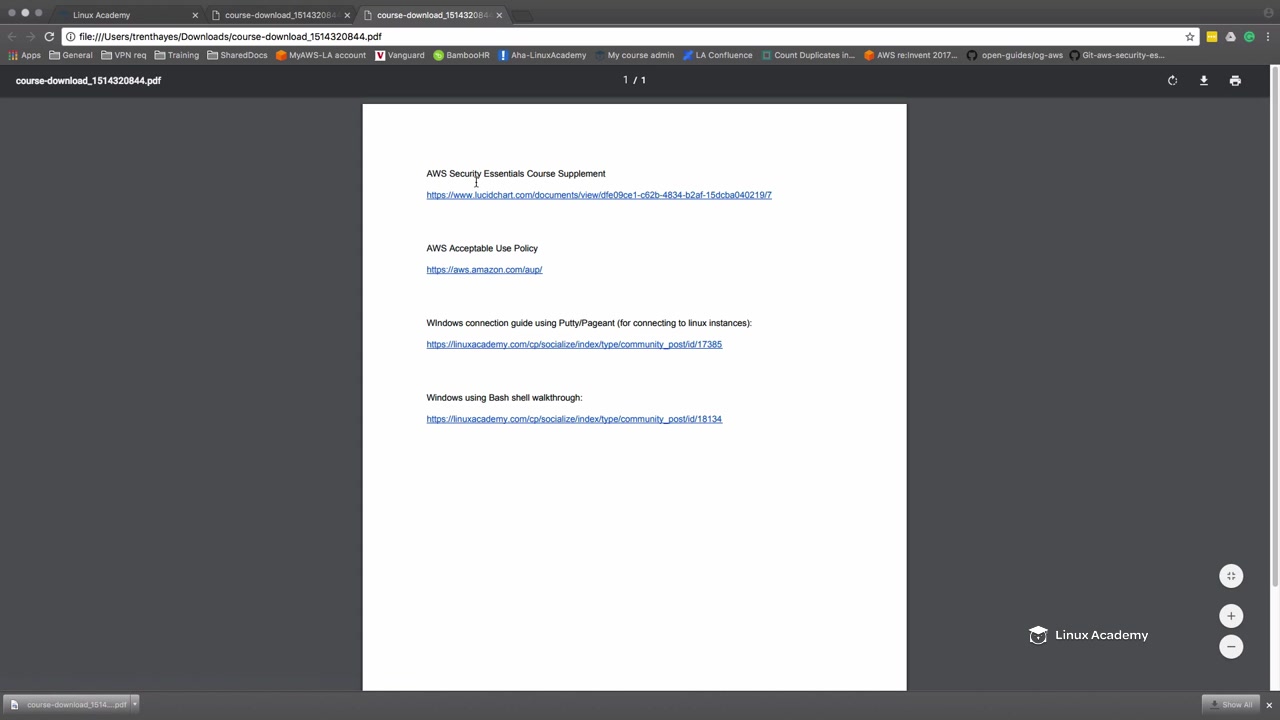Screen dimensions: 1280x720
Task: Select the rightmost course-download tab
Action: pos(431,15)
